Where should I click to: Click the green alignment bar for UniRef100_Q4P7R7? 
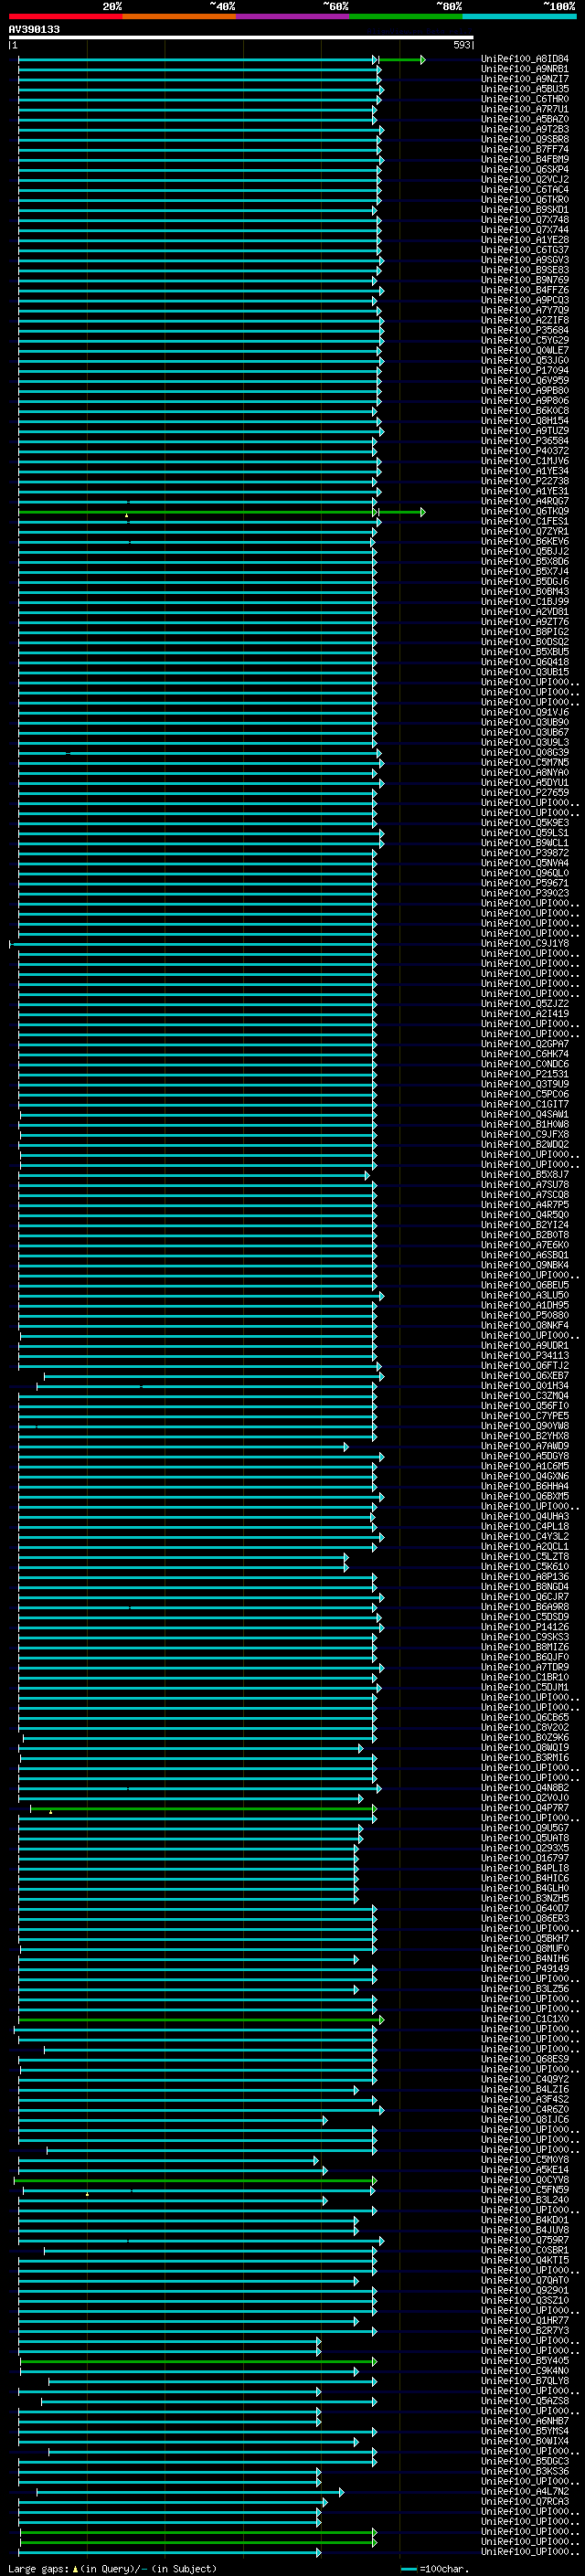coord(203,1809)
